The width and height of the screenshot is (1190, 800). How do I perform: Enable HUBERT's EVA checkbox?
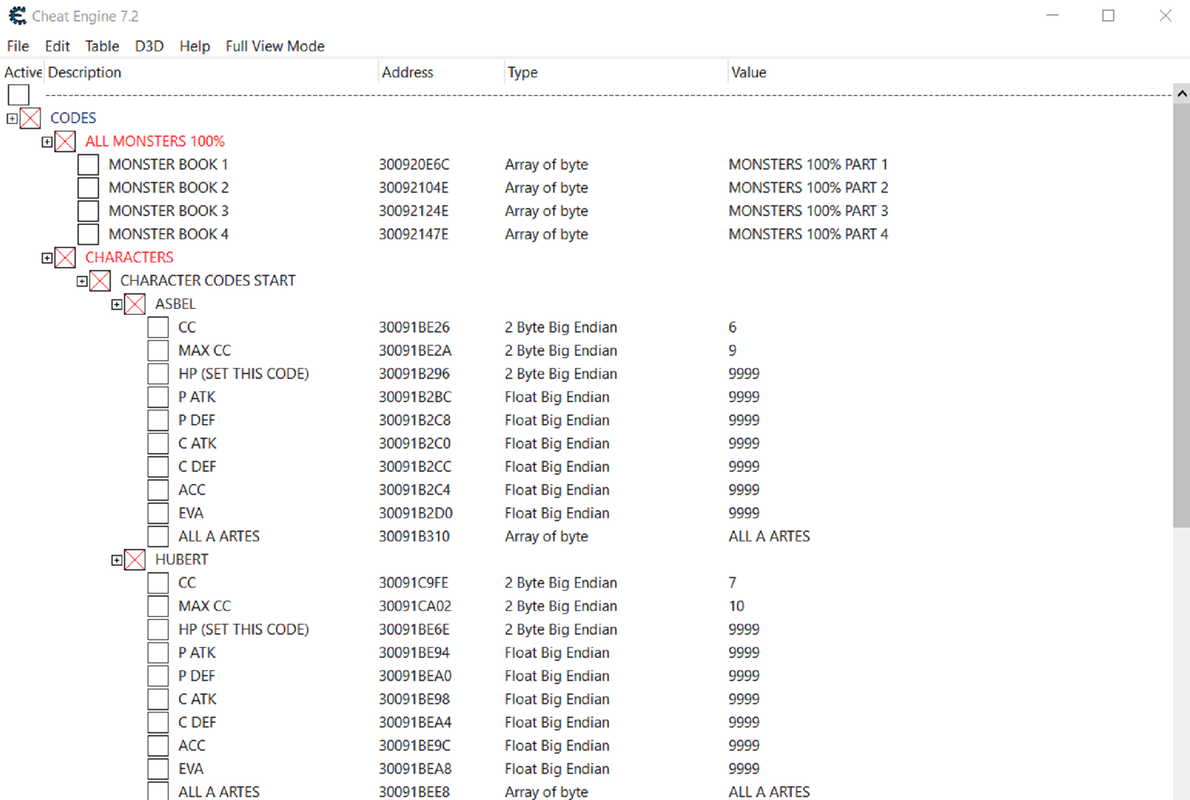[x=158, y=769]
